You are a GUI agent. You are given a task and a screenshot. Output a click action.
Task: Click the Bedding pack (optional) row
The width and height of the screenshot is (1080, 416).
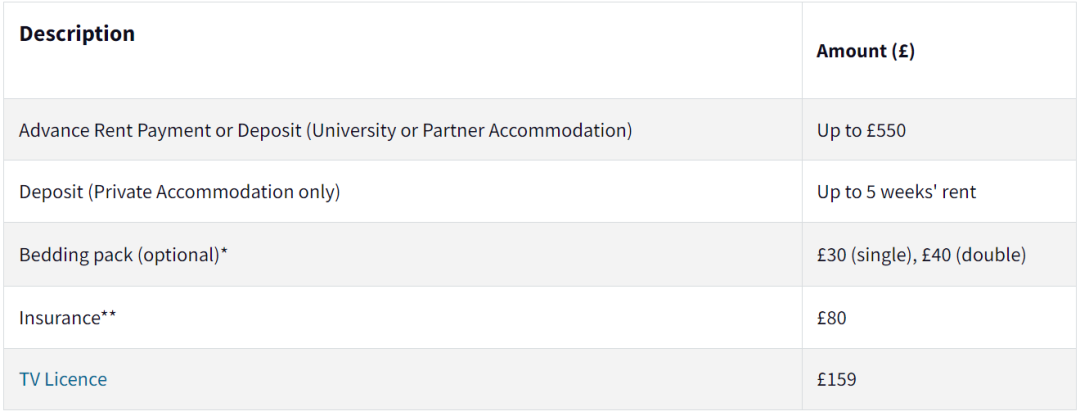pyautogui.click(x=540, y=255)
